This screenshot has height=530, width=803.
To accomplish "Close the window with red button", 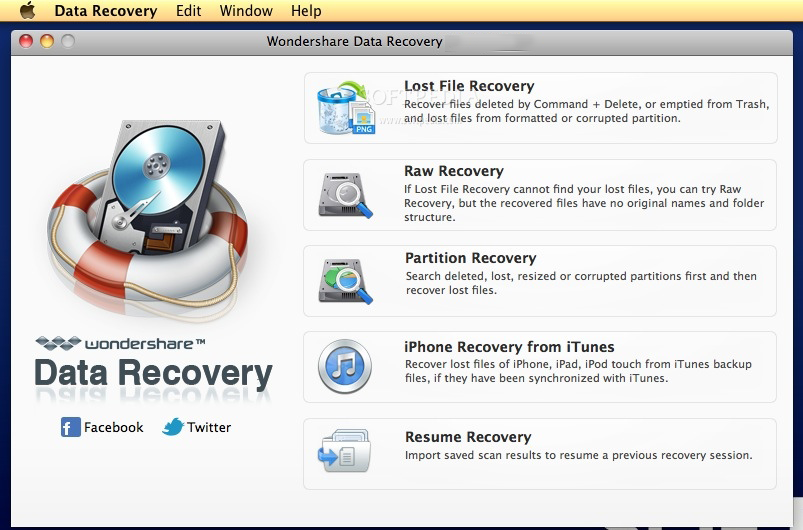I will [x=26, y=41].
